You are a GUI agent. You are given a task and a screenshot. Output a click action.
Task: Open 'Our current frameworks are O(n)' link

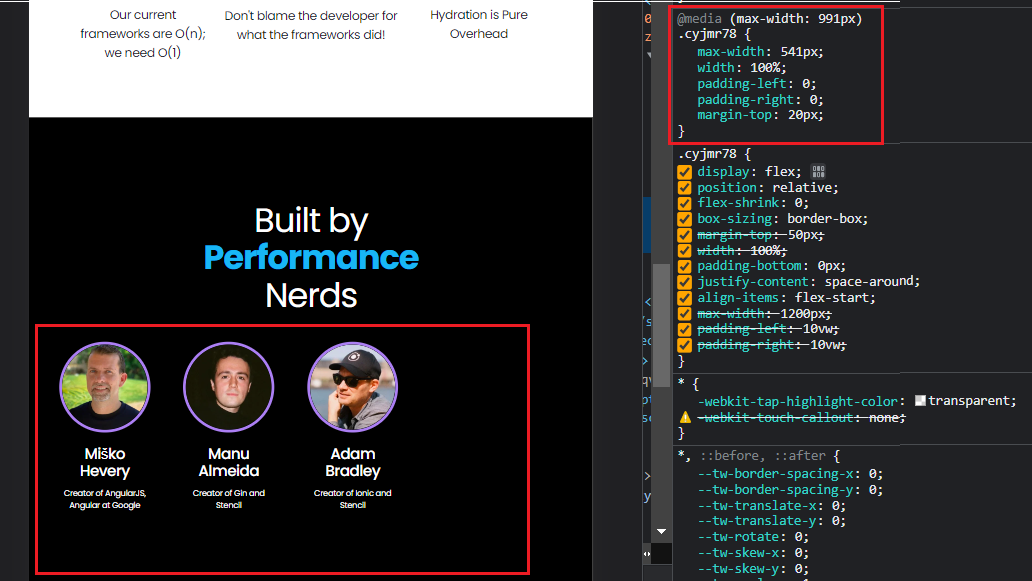[x=143, y=34]
